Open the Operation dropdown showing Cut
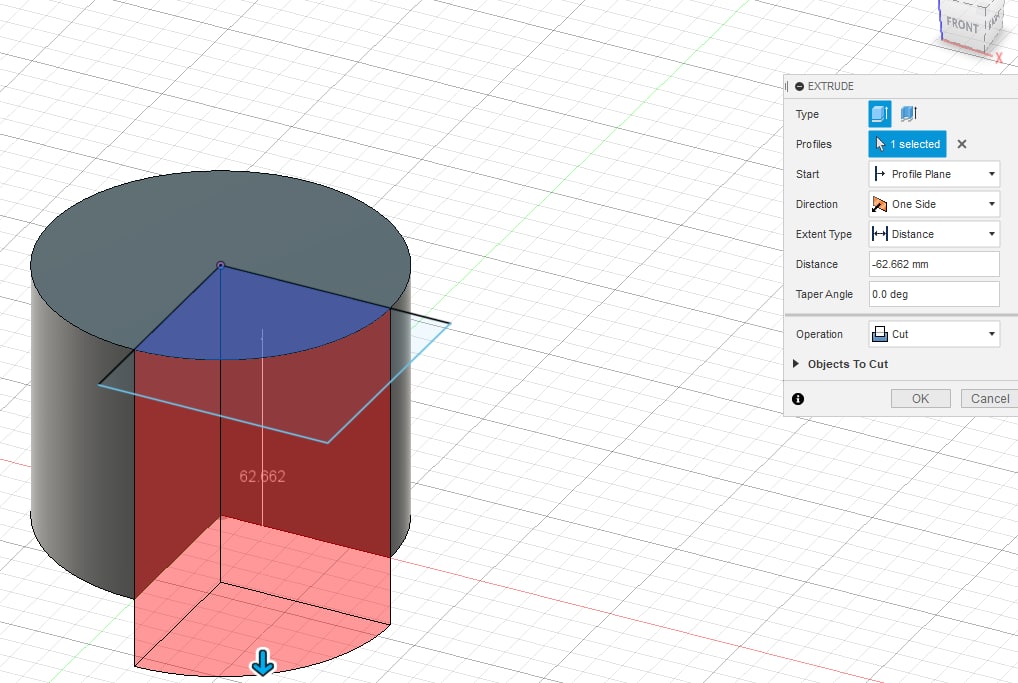 pyautogui.click(x=934, y=334)
